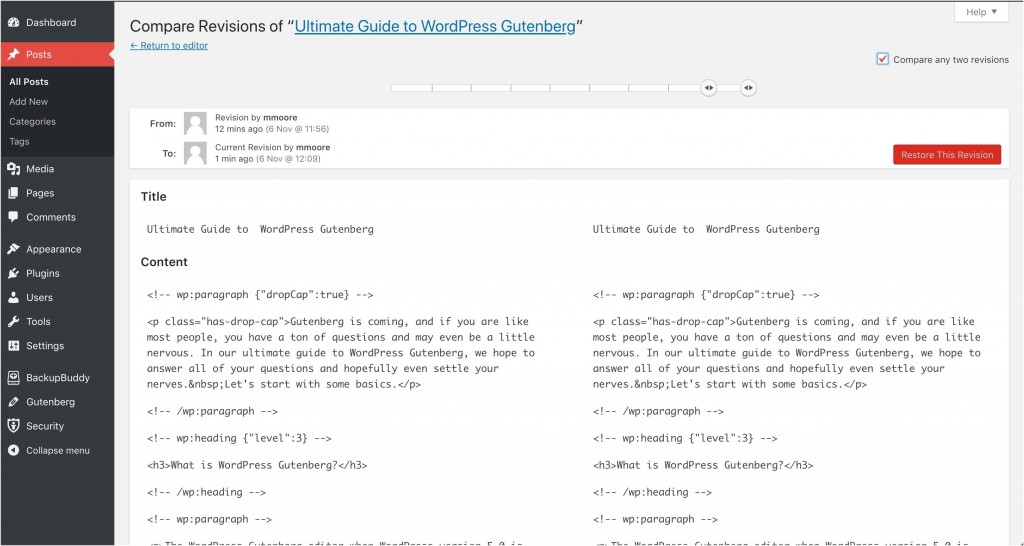Screen dimensions: 1024x546
Task: Click the Posts menu label
Action: tap(39, 54)
